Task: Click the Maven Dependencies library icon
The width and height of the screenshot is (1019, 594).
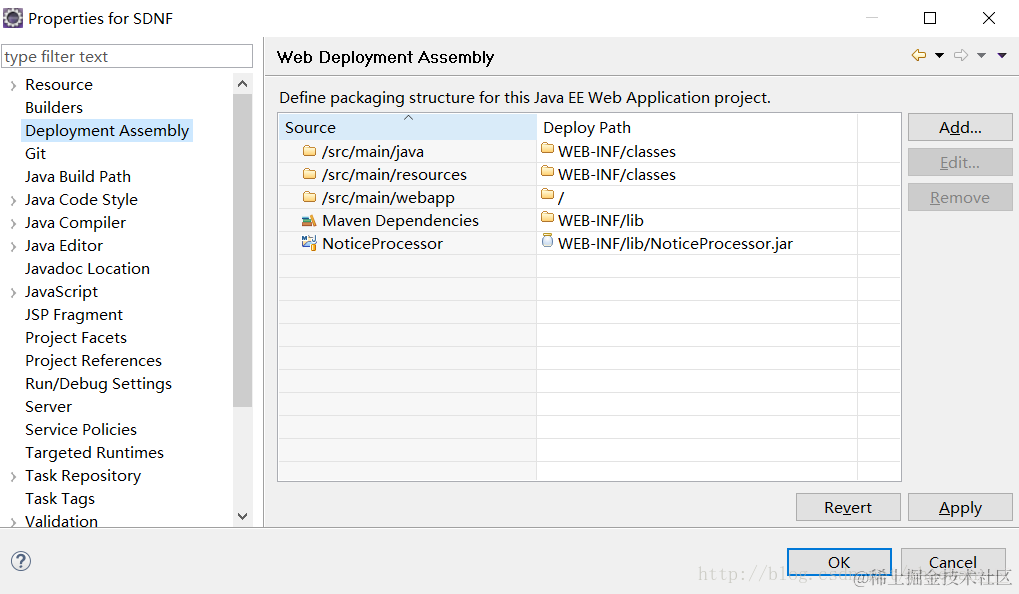Action: pyautogui.click(x=309, y=221)
